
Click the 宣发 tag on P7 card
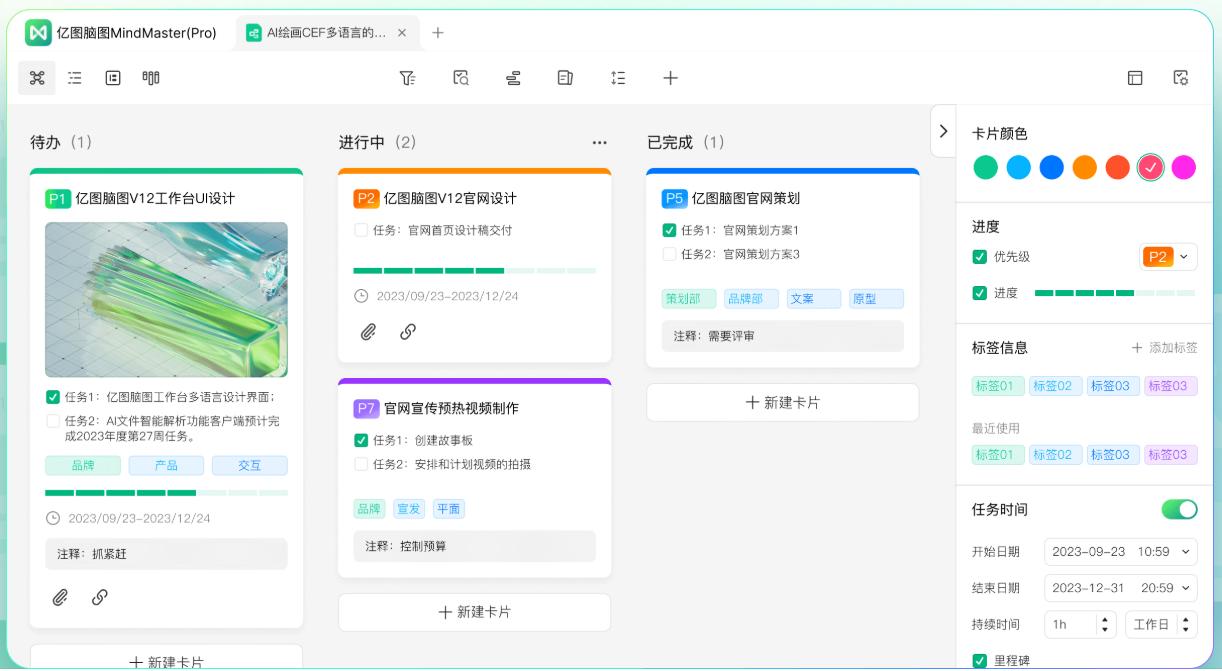tap(408, 508)
